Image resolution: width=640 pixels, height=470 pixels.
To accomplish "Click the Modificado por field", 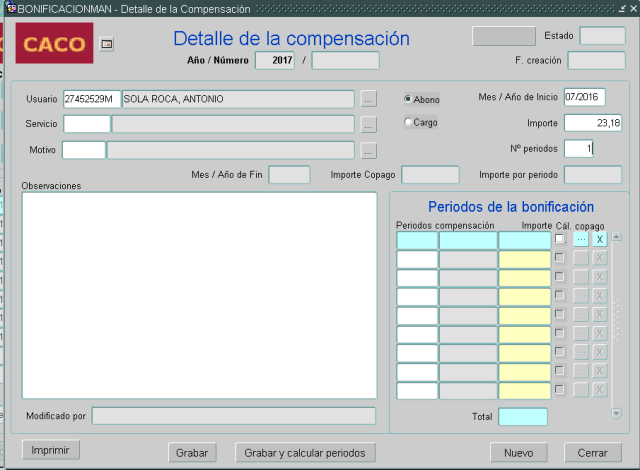I will coord(233,416).
